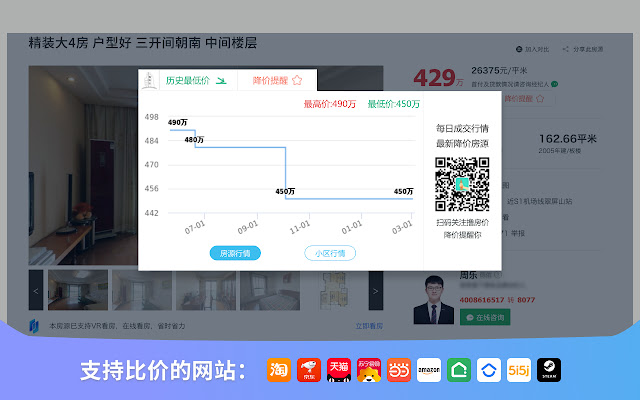Click the 5i5j site icon

pos(519,370)
